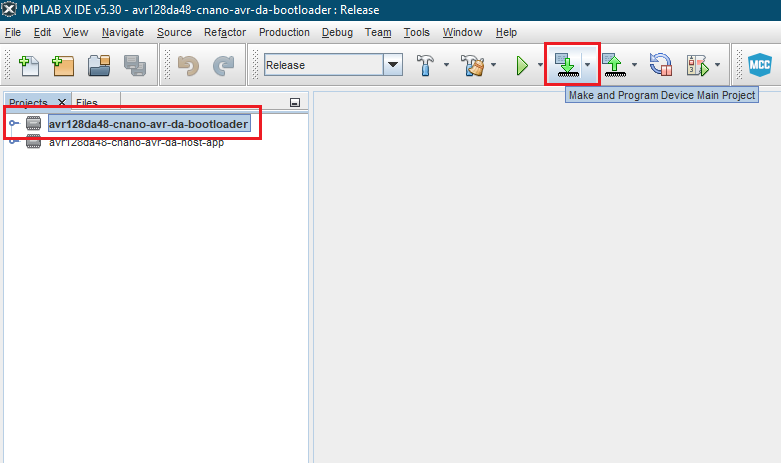Image resolution: width=781 pixels, height=463 pixels.
Task: Open dropdown arrow beside Read Device Memory
Action: pyautogui.click(x=635, y=65)
